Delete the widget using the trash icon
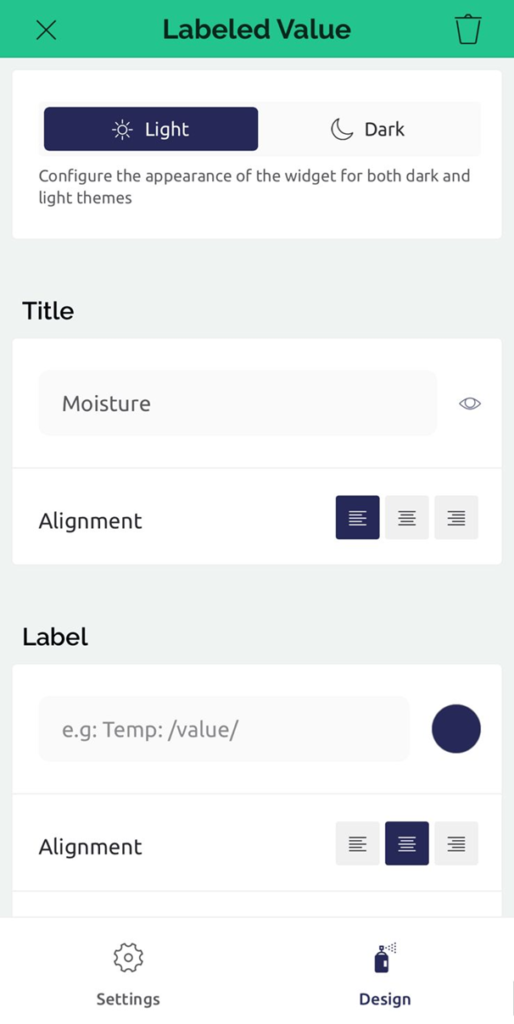Screen dimensions: 514x1024 (x=468, y=29)
